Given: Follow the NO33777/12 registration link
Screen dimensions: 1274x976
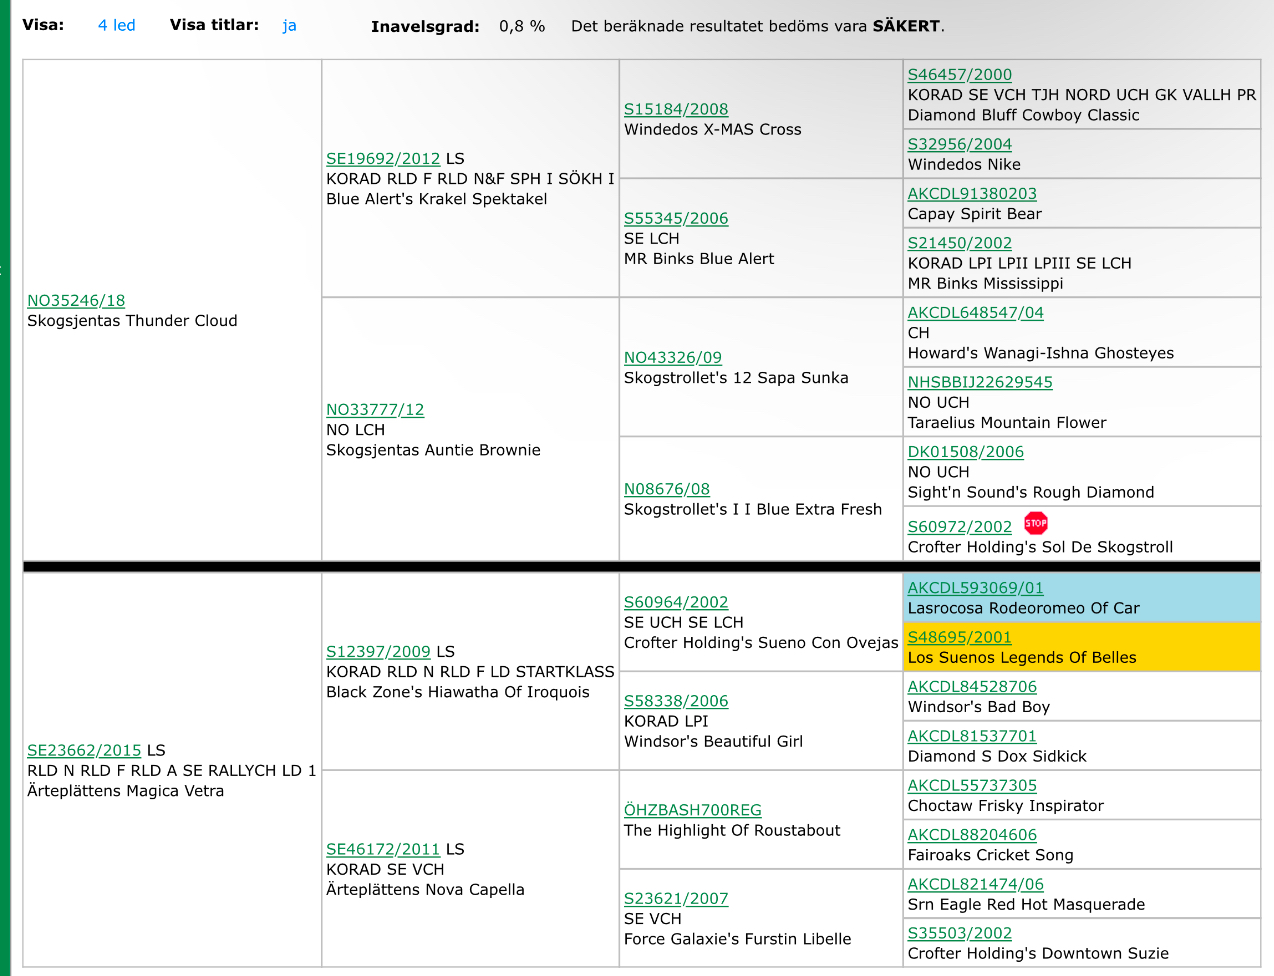Looking at the screenshot, I should pyautogui.click(x=375, y=410).
